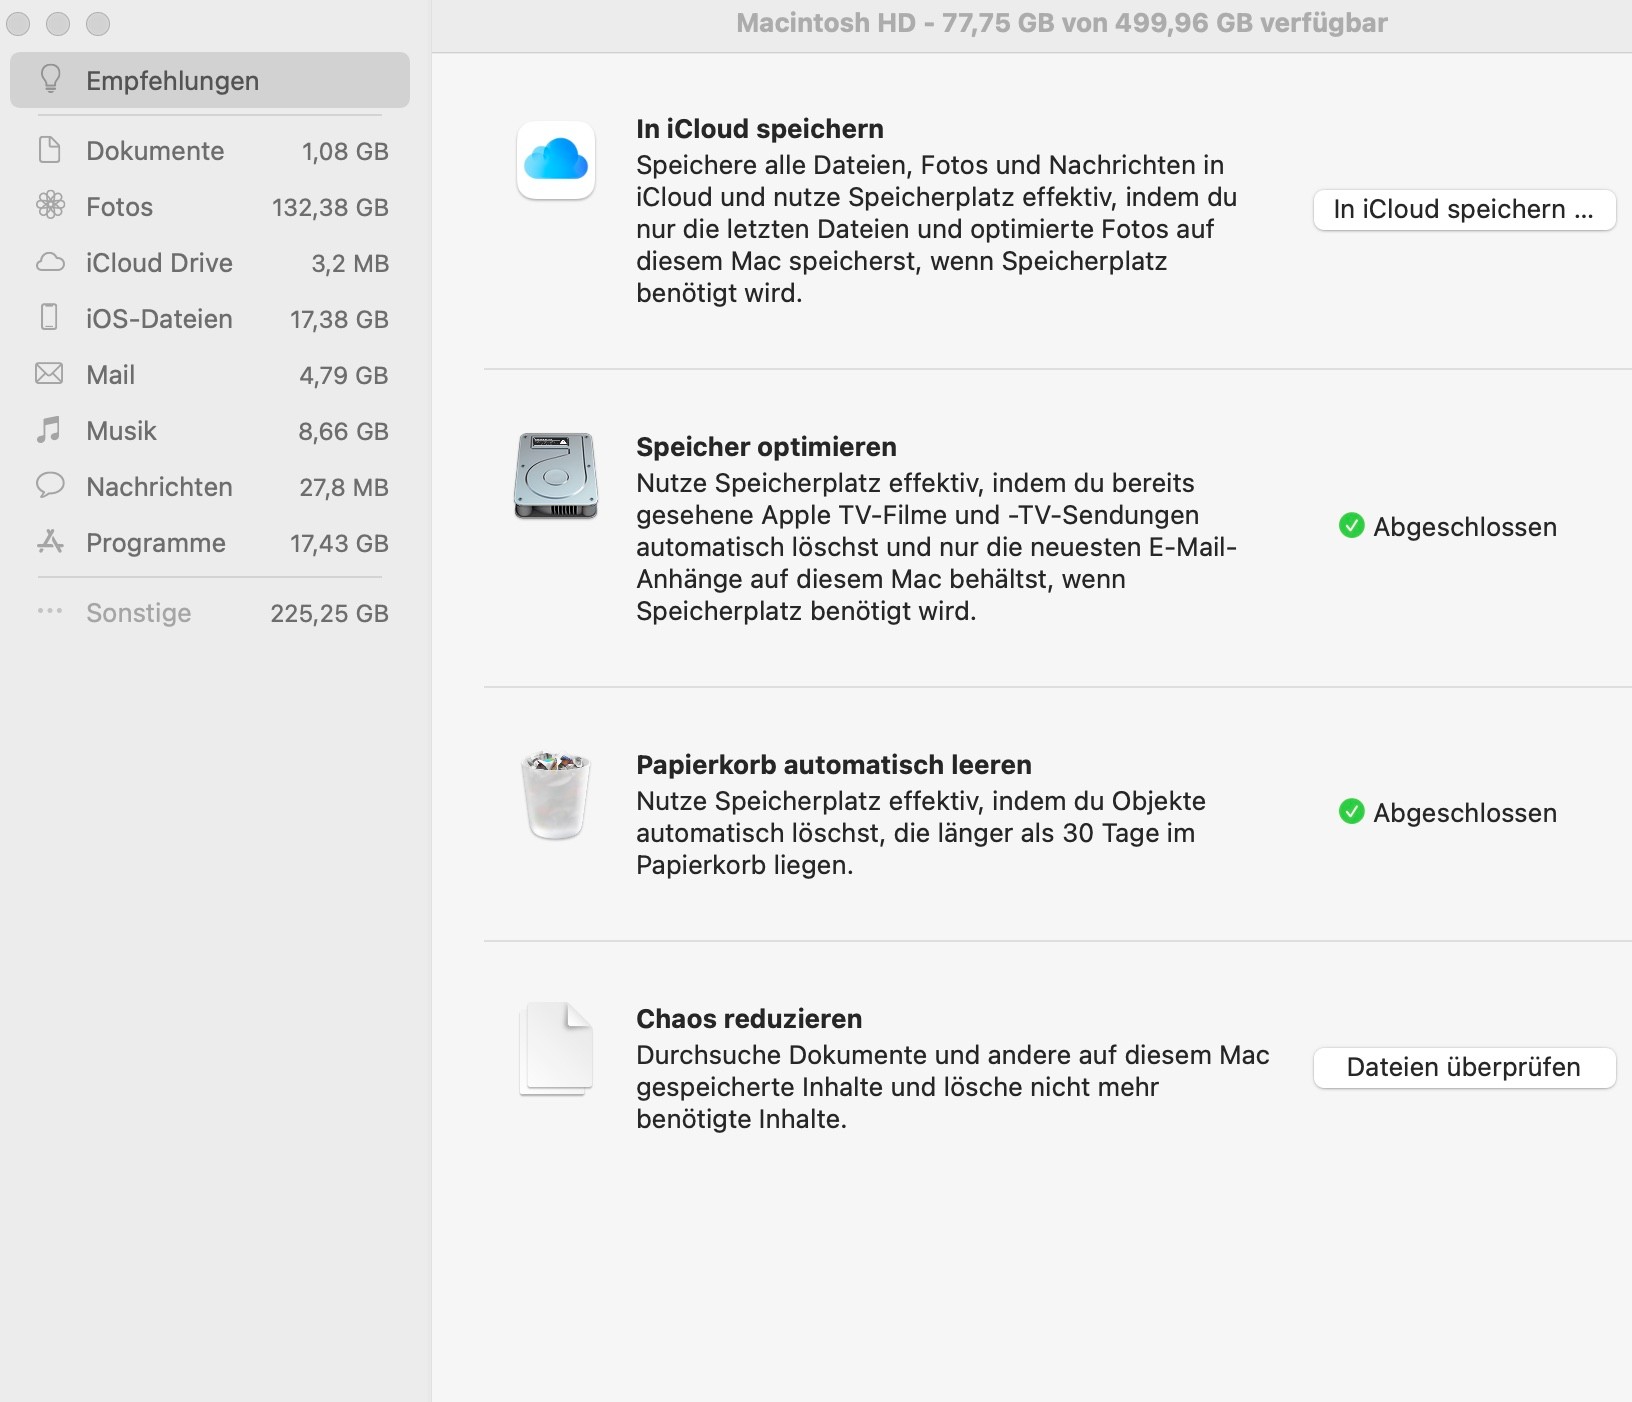This screenshot has height=1402, width=1632.
Task: Click the Fotos flower icon in sidebar
Action: coord(50,206)
